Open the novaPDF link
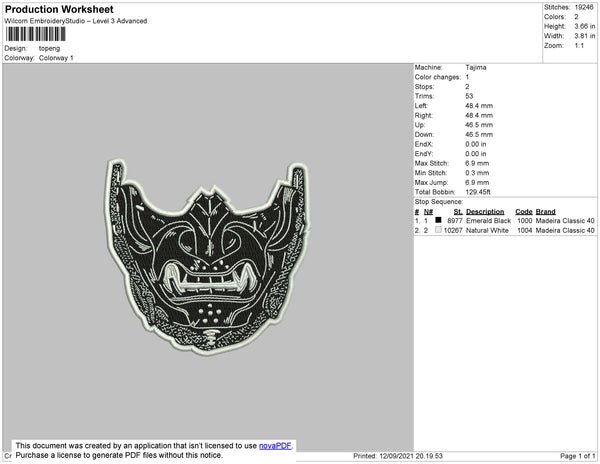 275,446
